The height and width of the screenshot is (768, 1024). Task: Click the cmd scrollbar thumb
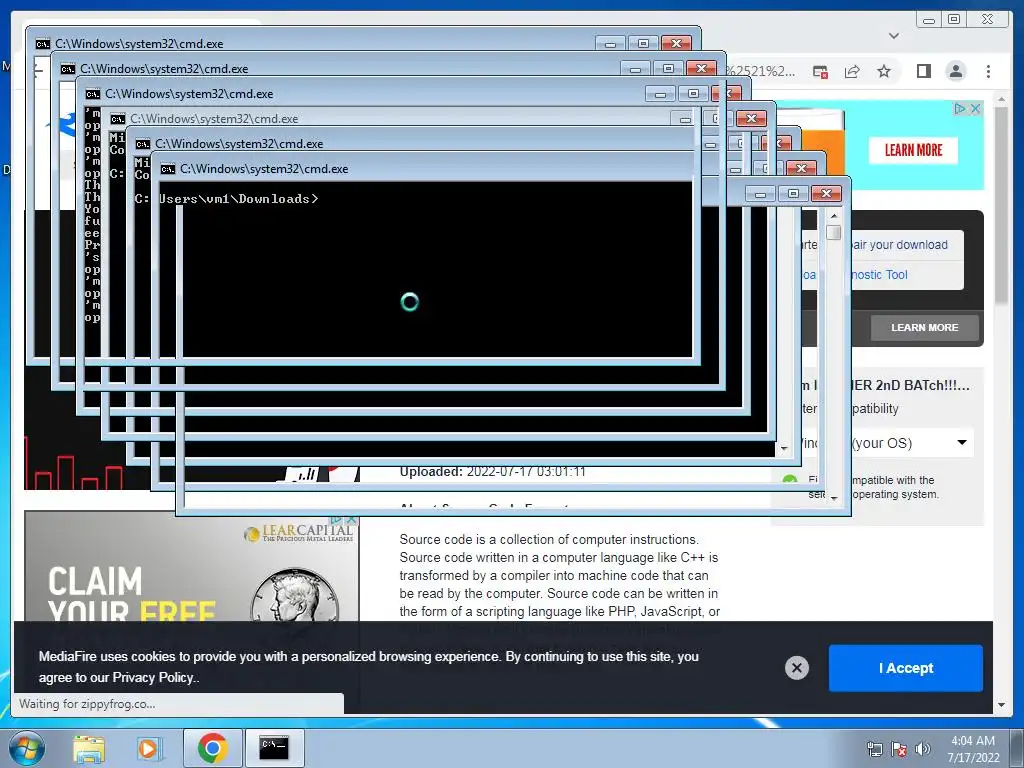pos(833,232)
